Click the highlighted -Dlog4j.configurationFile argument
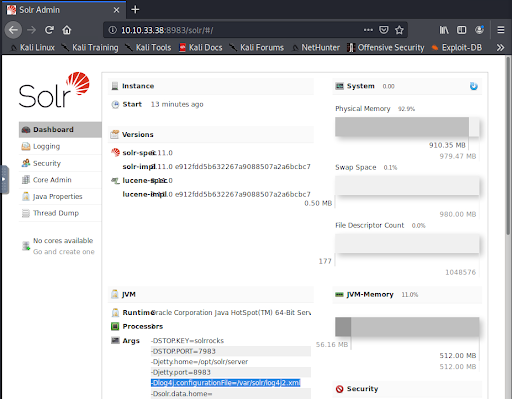512x399 pixels. click(226, 383)
